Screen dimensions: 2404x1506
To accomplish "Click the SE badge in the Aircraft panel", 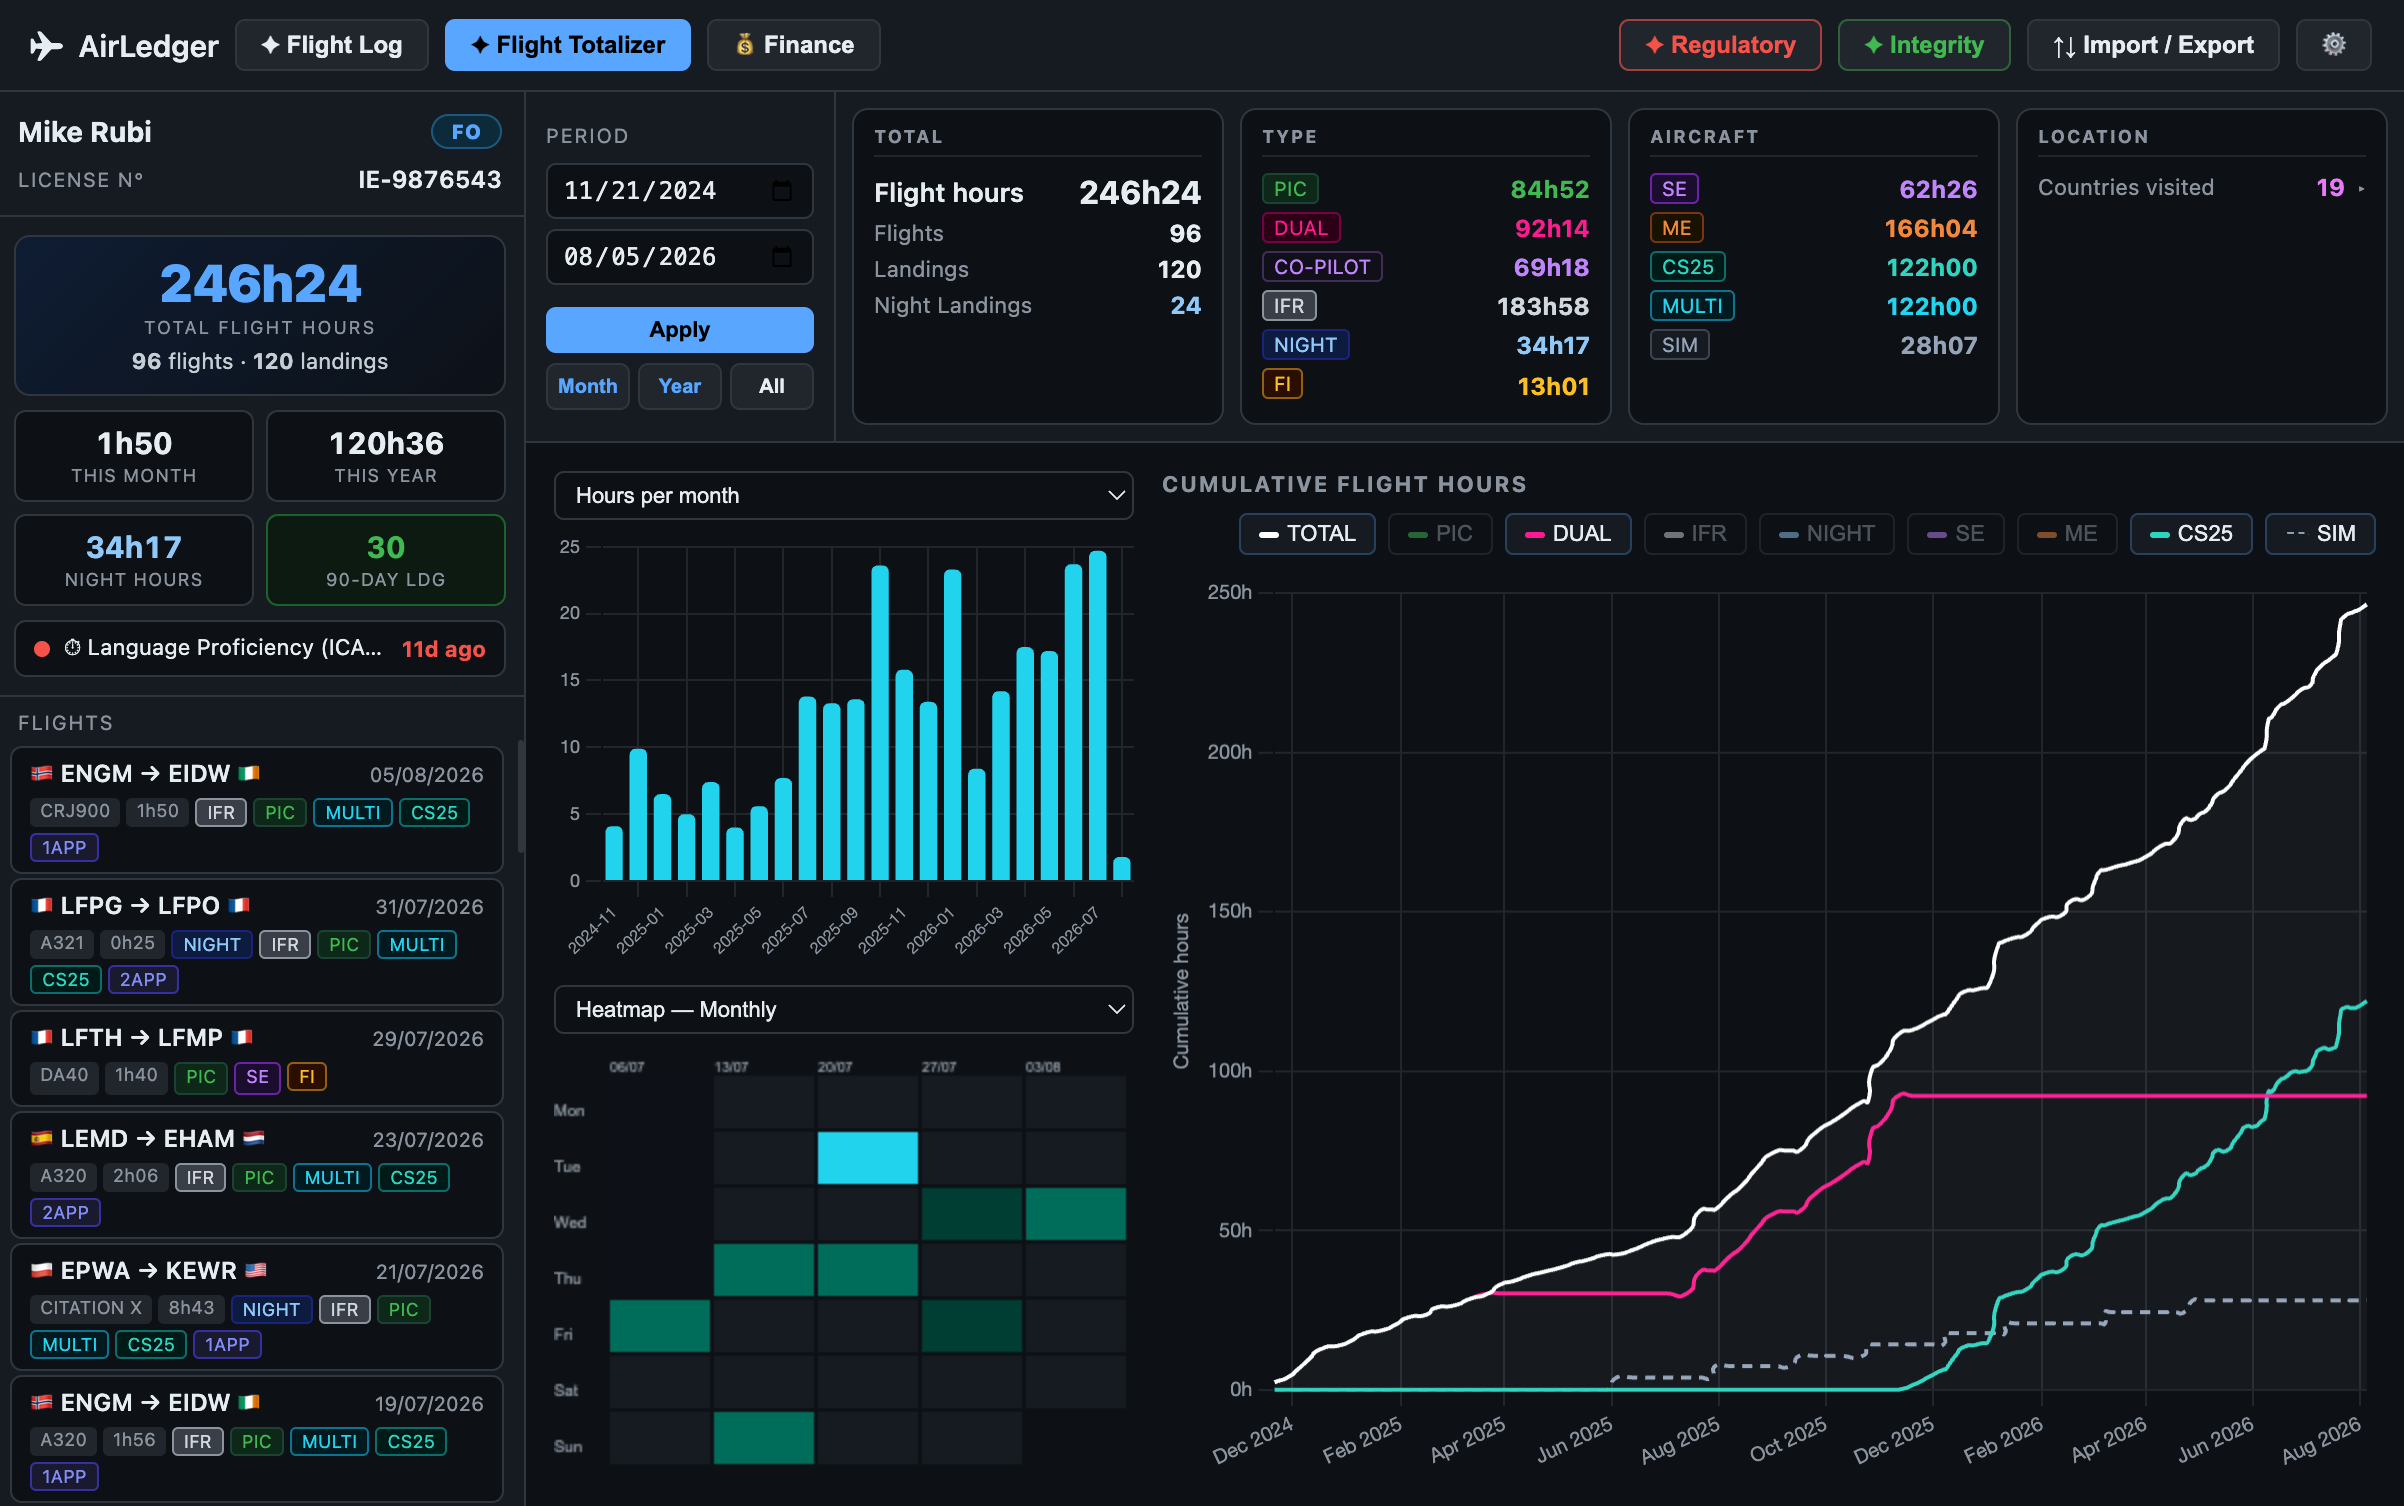I will (1674, 189).
